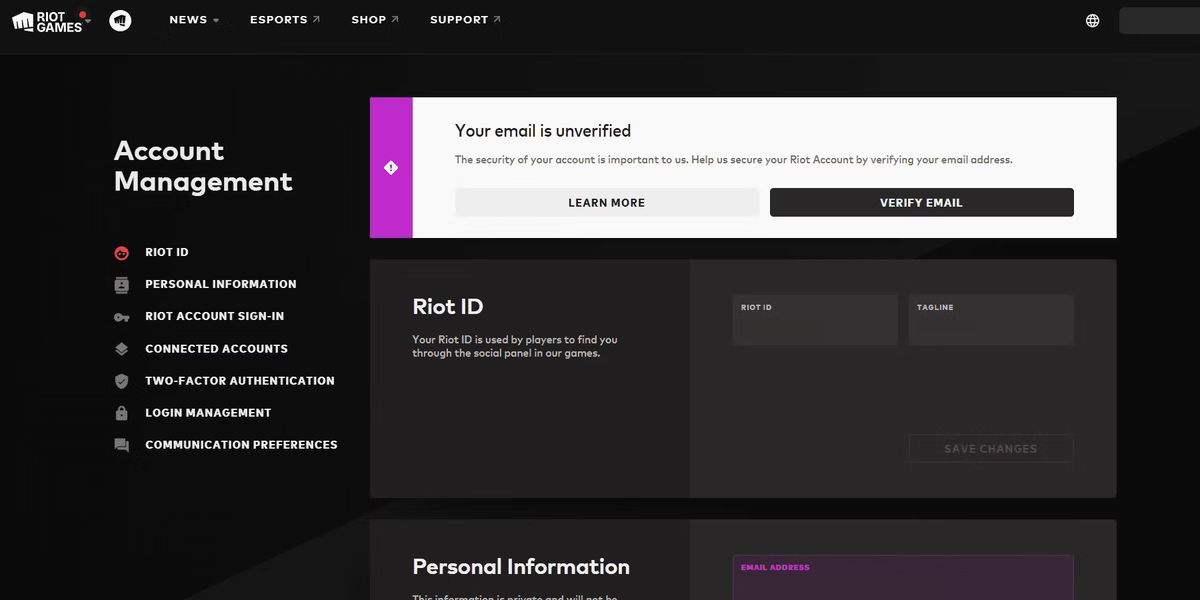Click the 'Personal Information' section heading
1200x600 pixels.
(521, 567)
